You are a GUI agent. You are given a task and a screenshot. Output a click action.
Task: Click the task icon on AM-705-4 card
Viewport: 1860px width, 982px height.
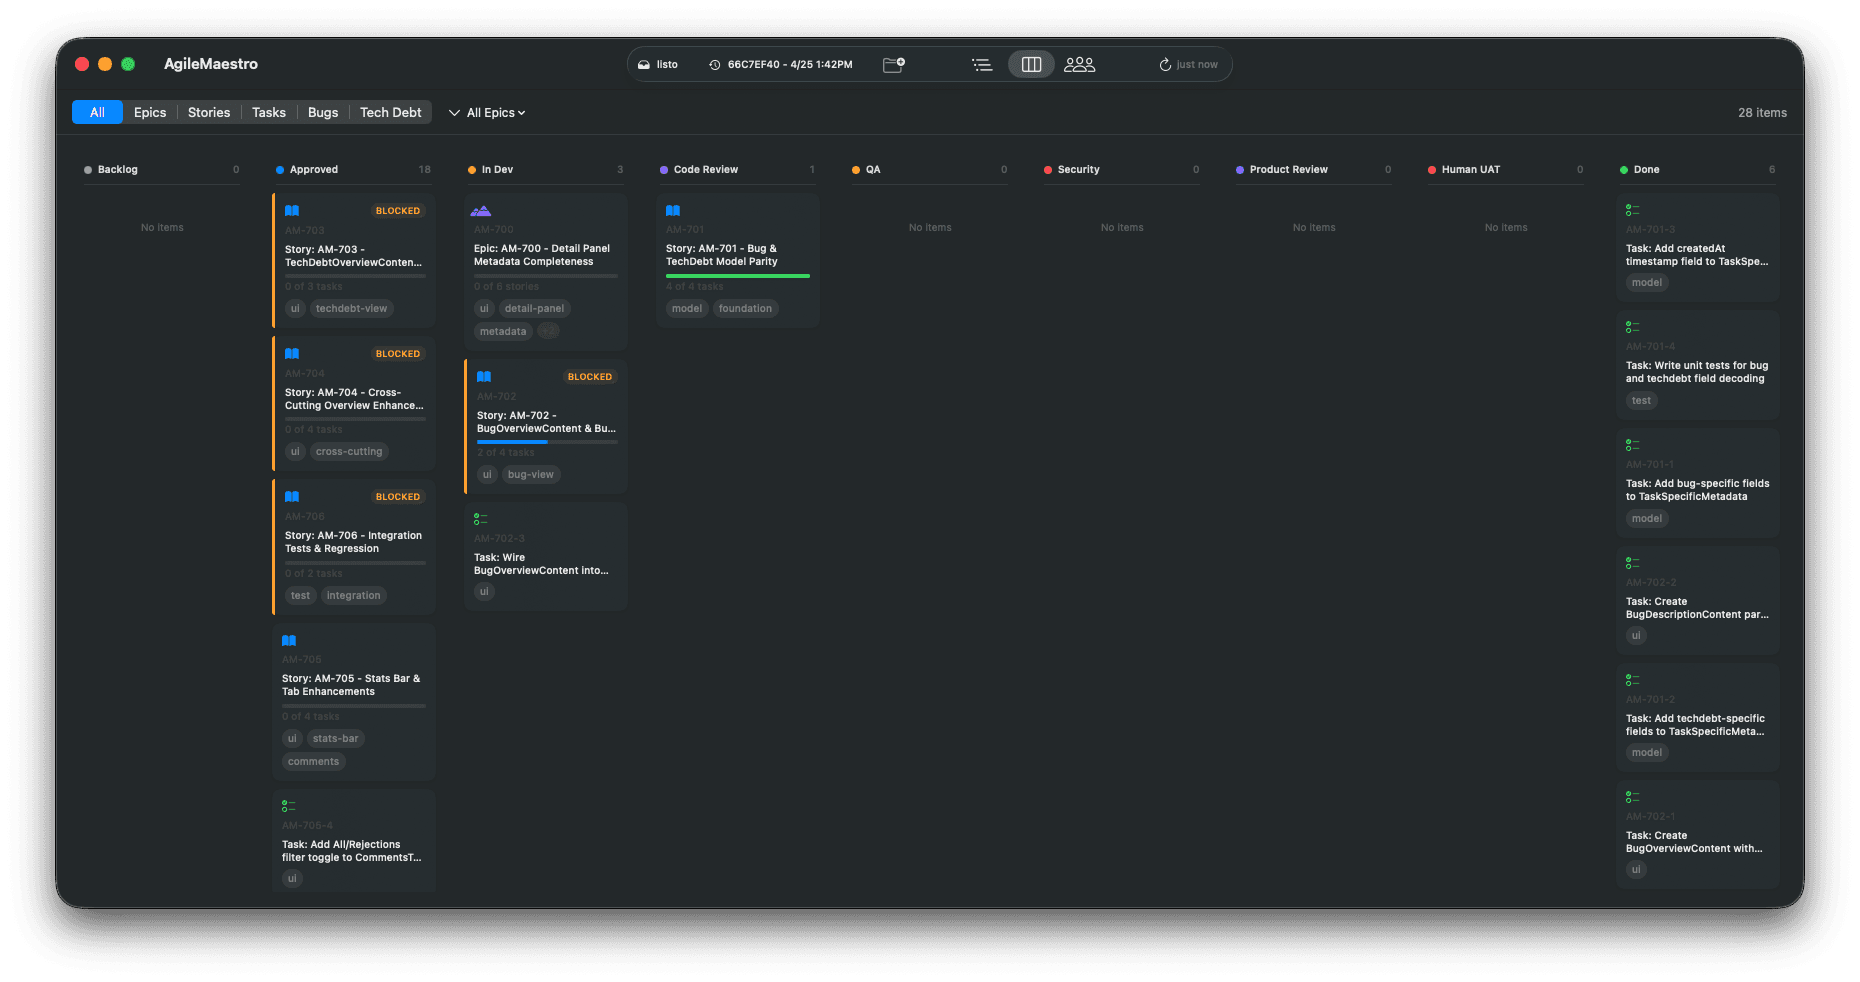pos(288,806)
